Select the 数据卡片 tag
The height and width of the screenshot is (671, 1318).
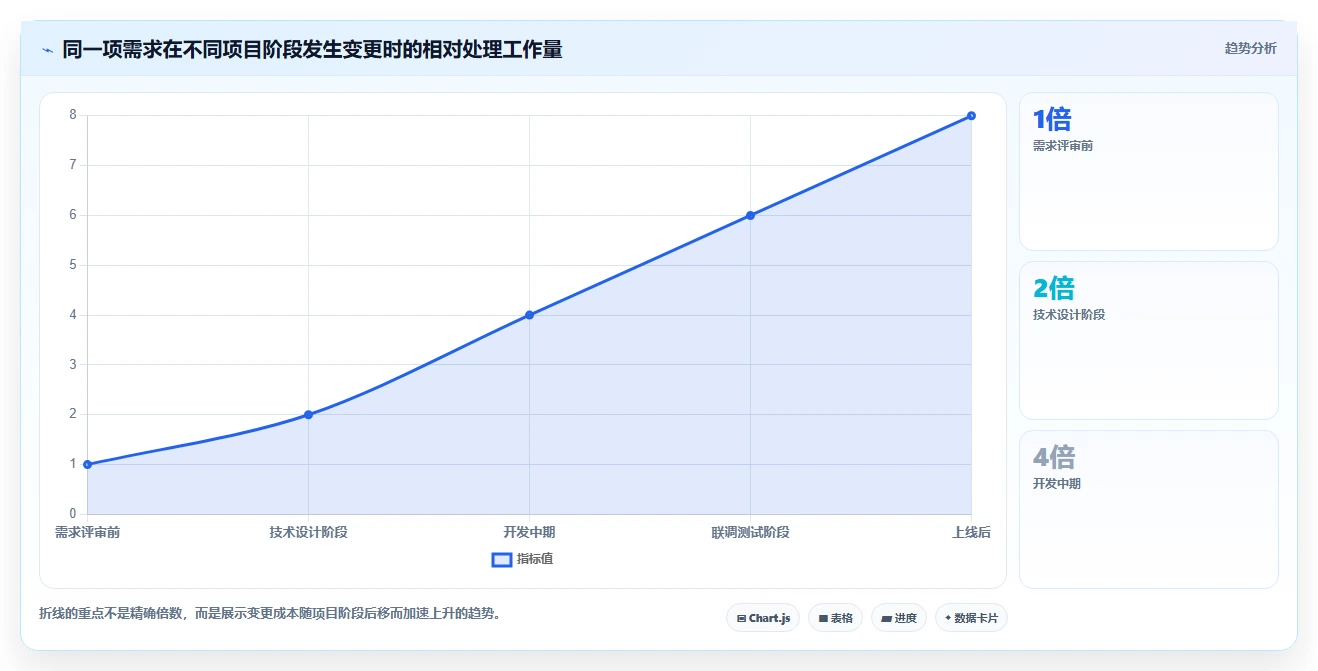coord(971,618)
